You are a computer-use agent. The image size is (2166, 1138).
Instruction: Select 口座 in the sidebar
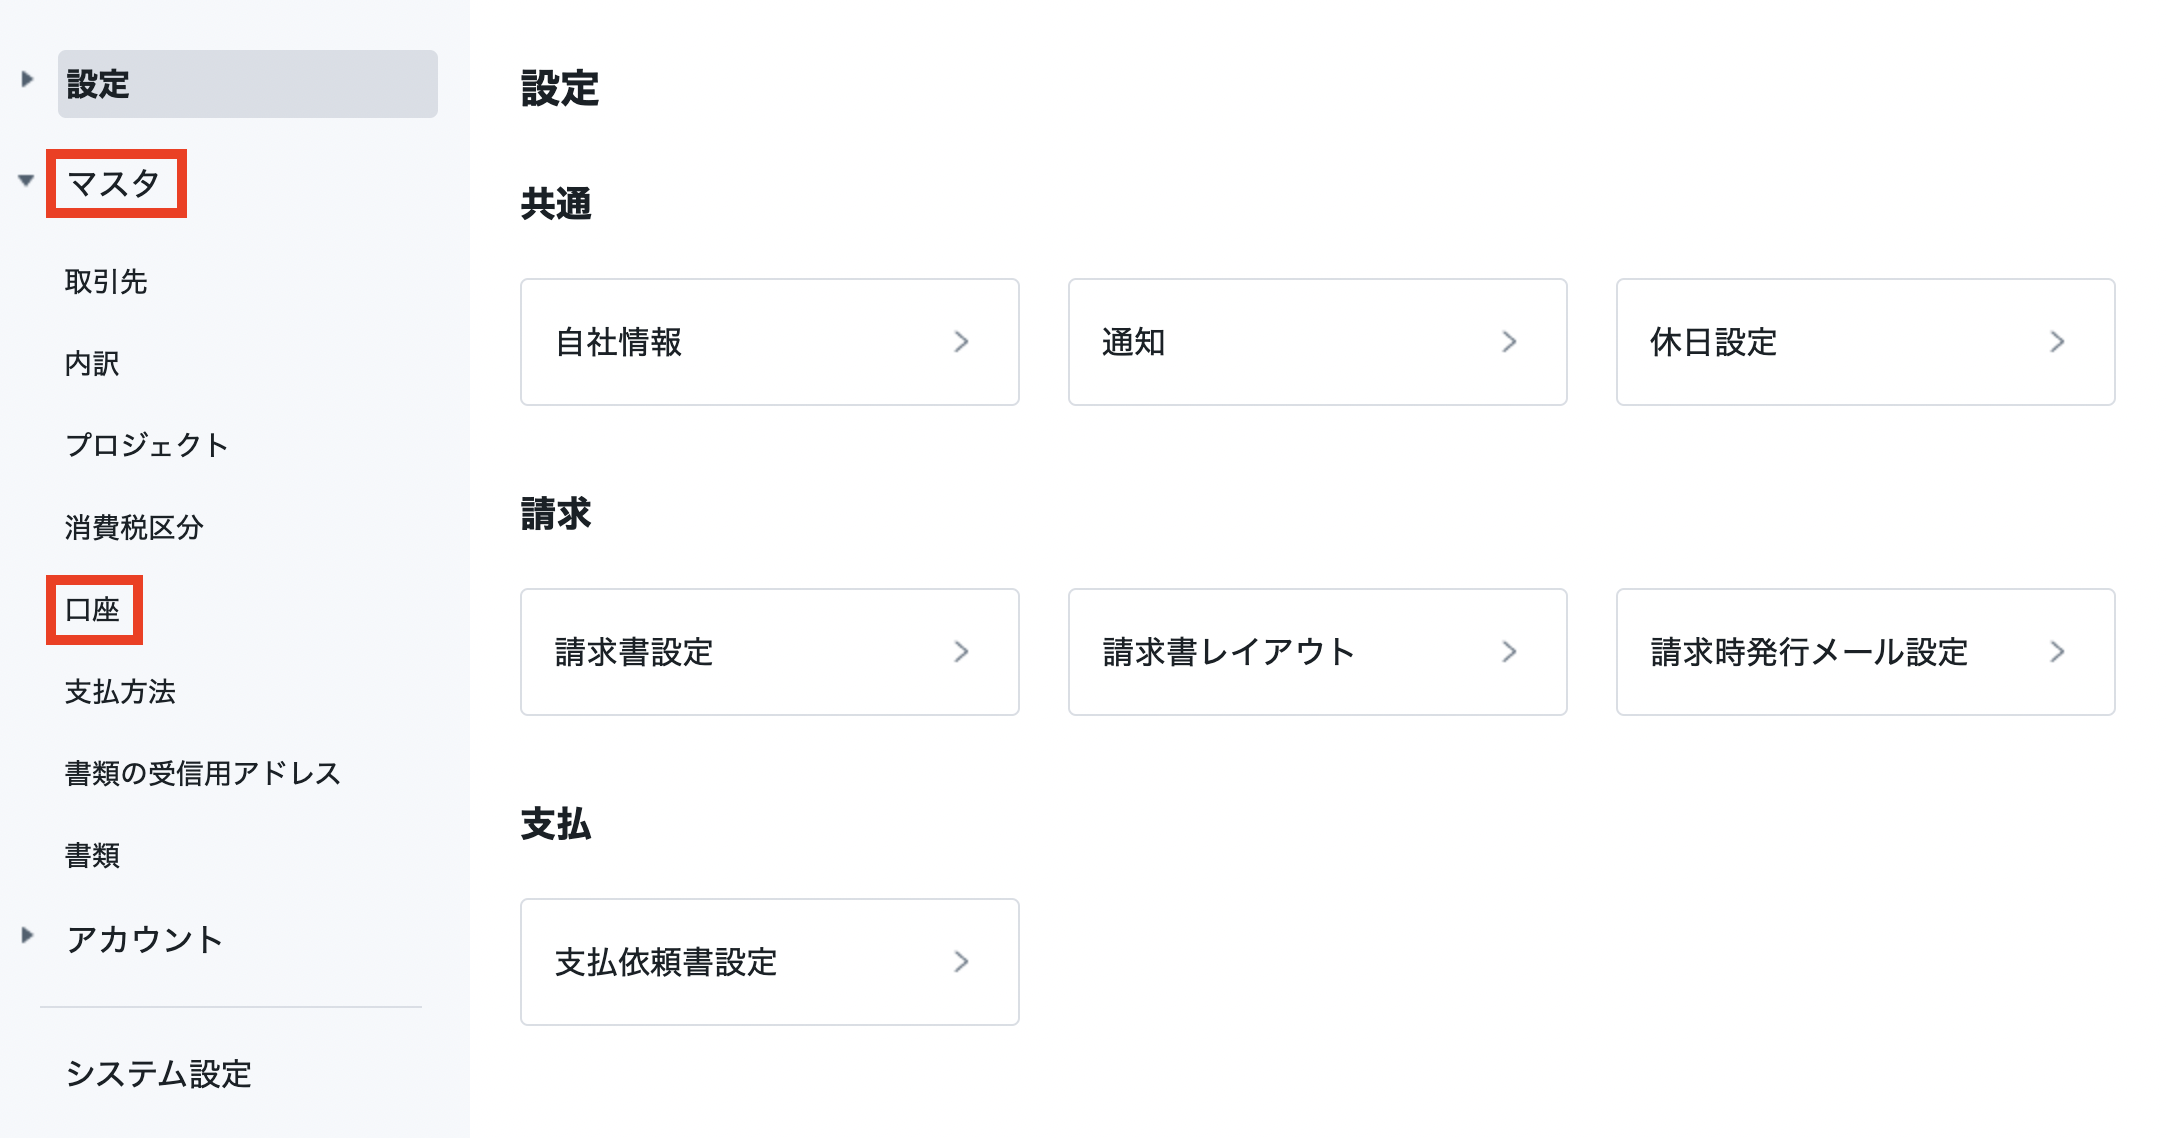coord(93,610)
